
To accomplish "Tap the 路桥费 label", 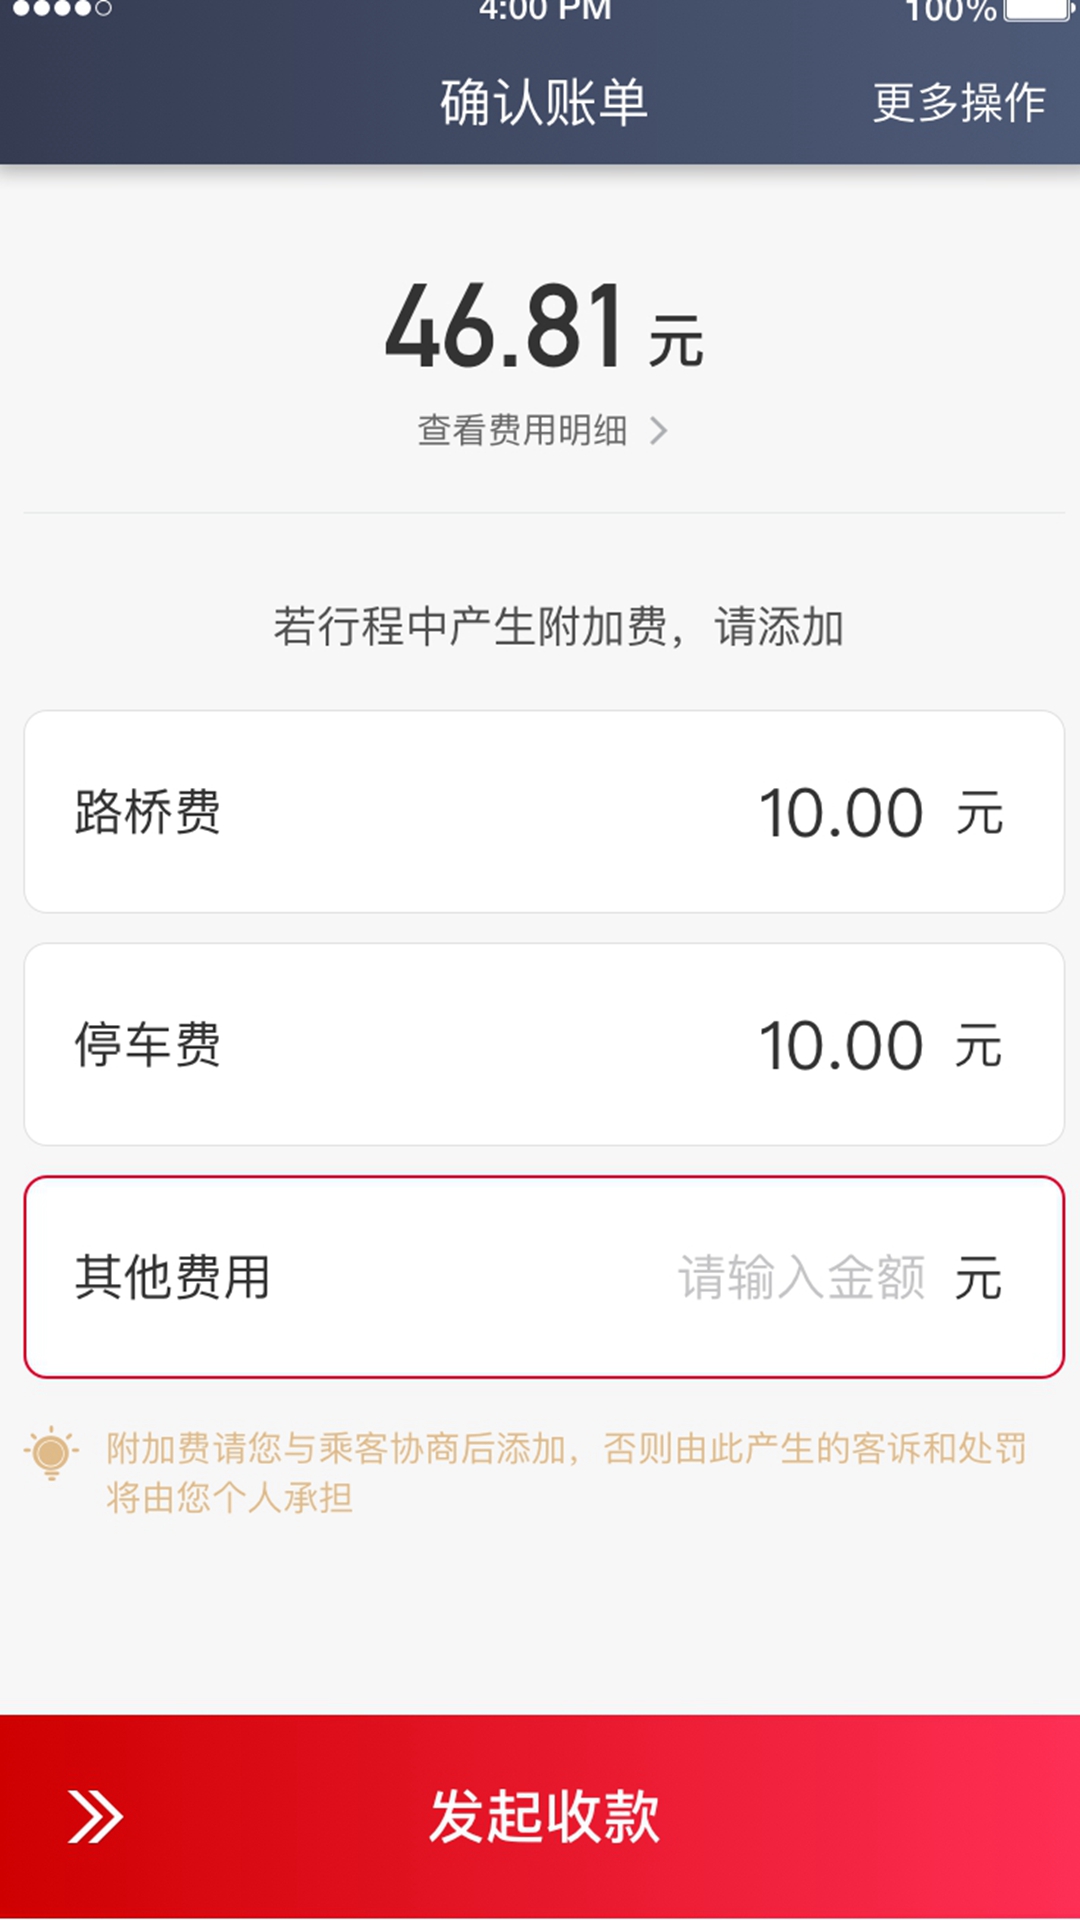I will pos(147,812).
